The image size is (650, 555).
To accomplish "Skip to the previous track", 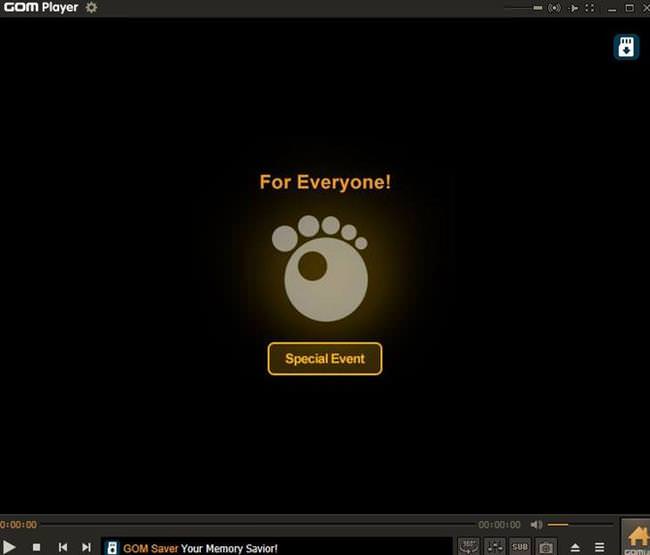I will [63, 547].
